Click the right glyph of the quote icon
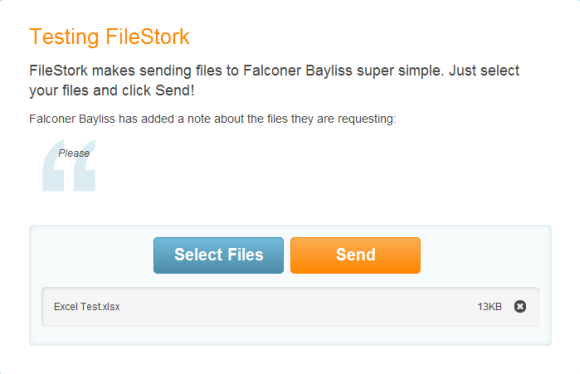Image resolution: width=580 pixels, height=374 pixels. tap(85, 165)
